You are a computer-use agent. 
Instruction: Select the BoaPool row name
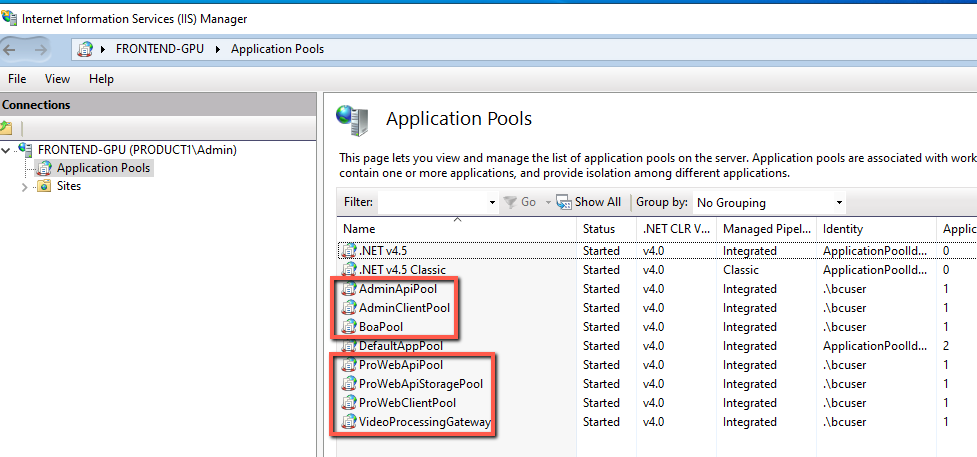[381, 327]
